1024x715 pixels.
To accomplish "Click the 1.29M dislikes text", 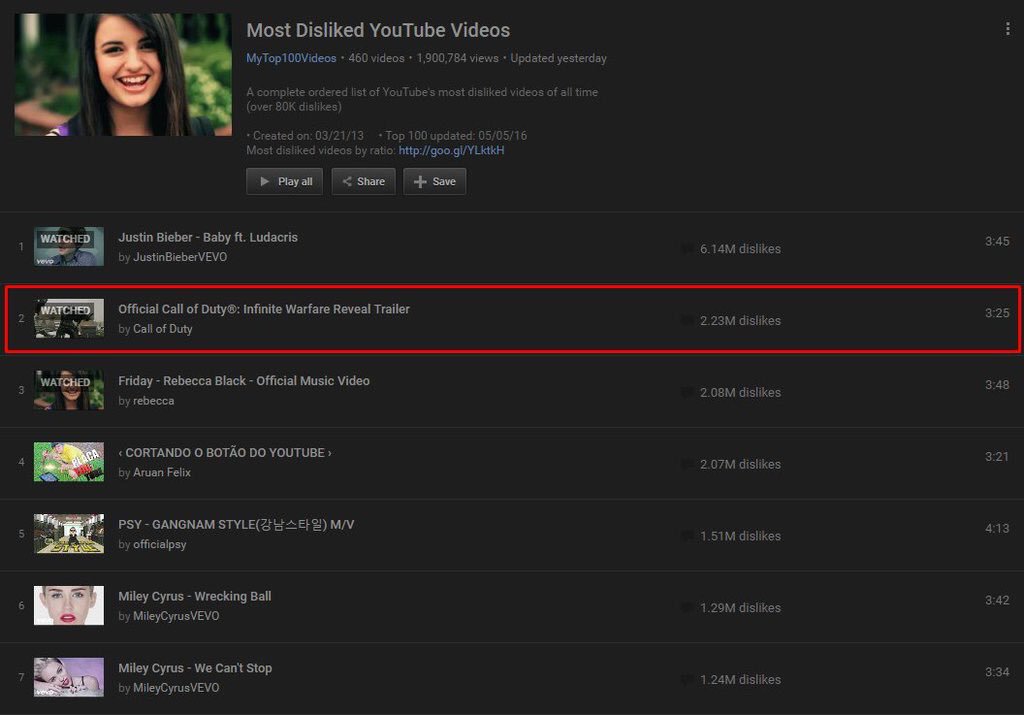I will pos(740,608).
